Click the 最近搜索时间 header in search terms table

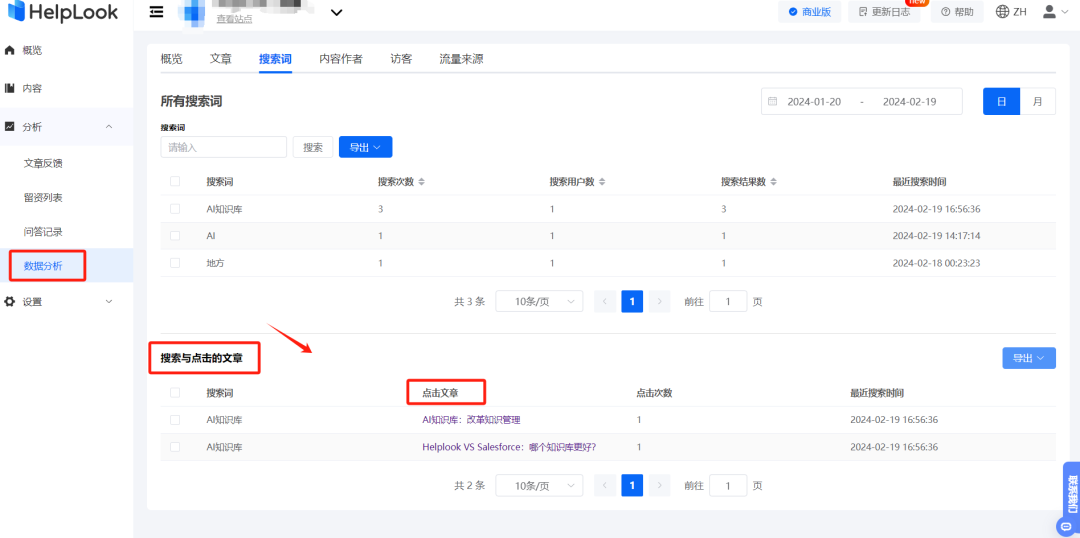(x=919, y=182)
